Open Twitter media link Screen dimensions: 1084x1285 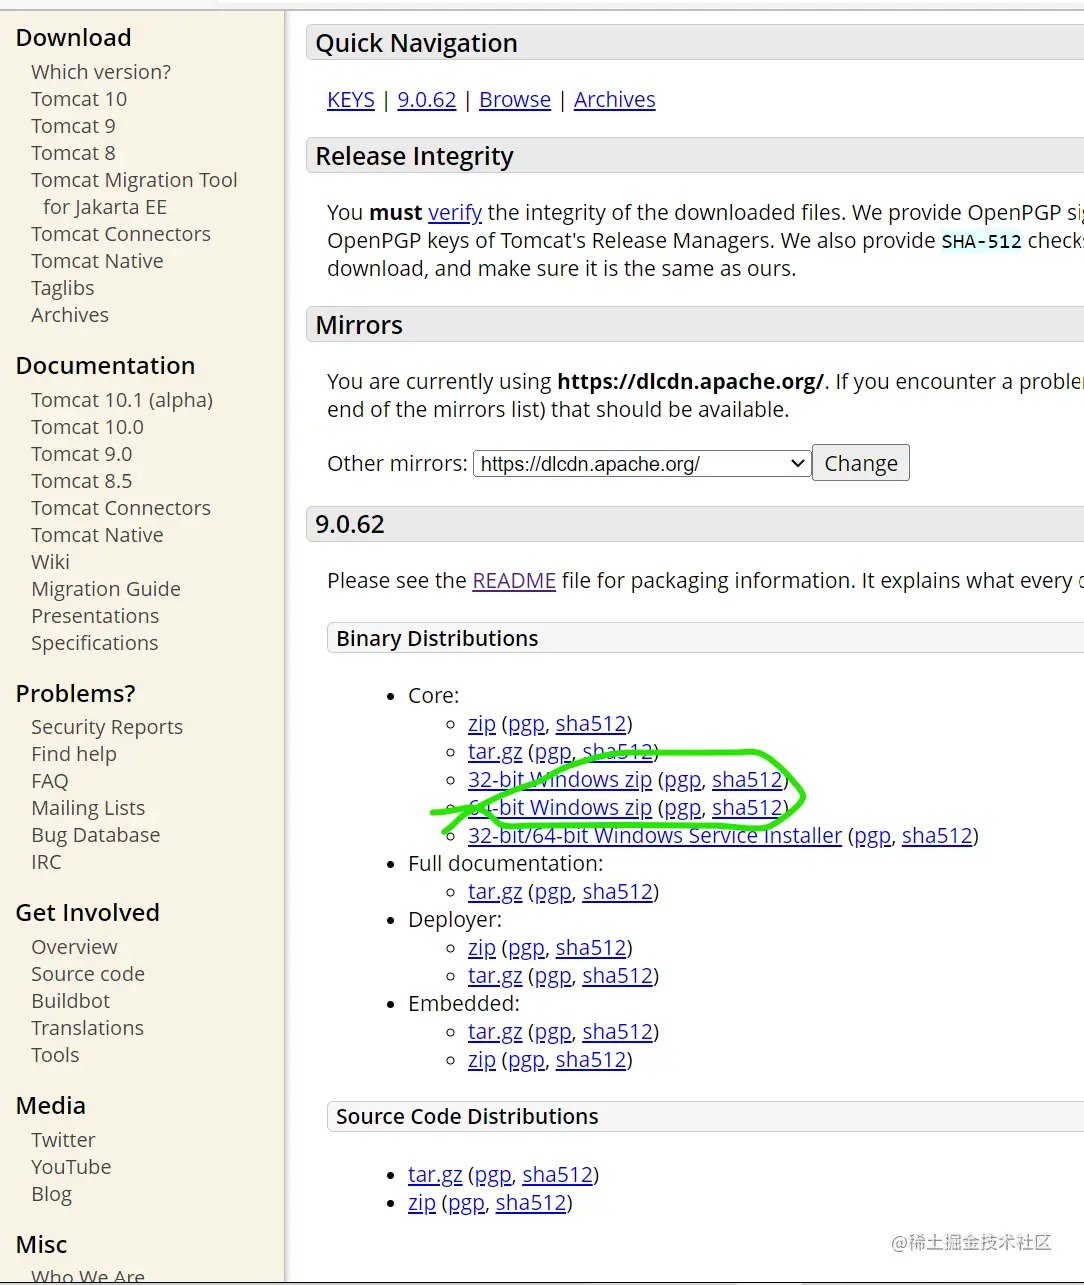pyautogui.click(x=63, y=1140)
